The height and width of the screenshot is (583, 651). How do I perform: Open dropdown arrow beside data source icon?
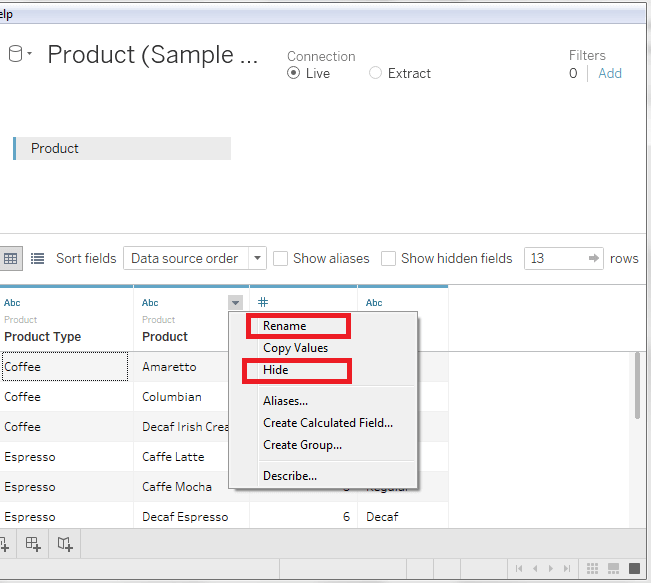29,53
